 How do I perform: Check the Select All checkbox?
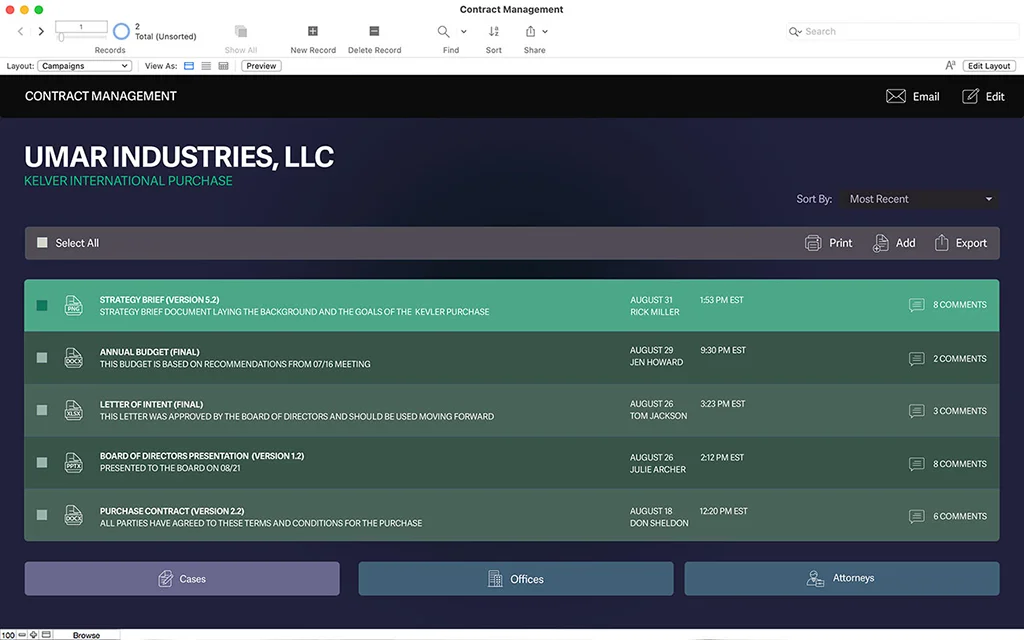42,243
